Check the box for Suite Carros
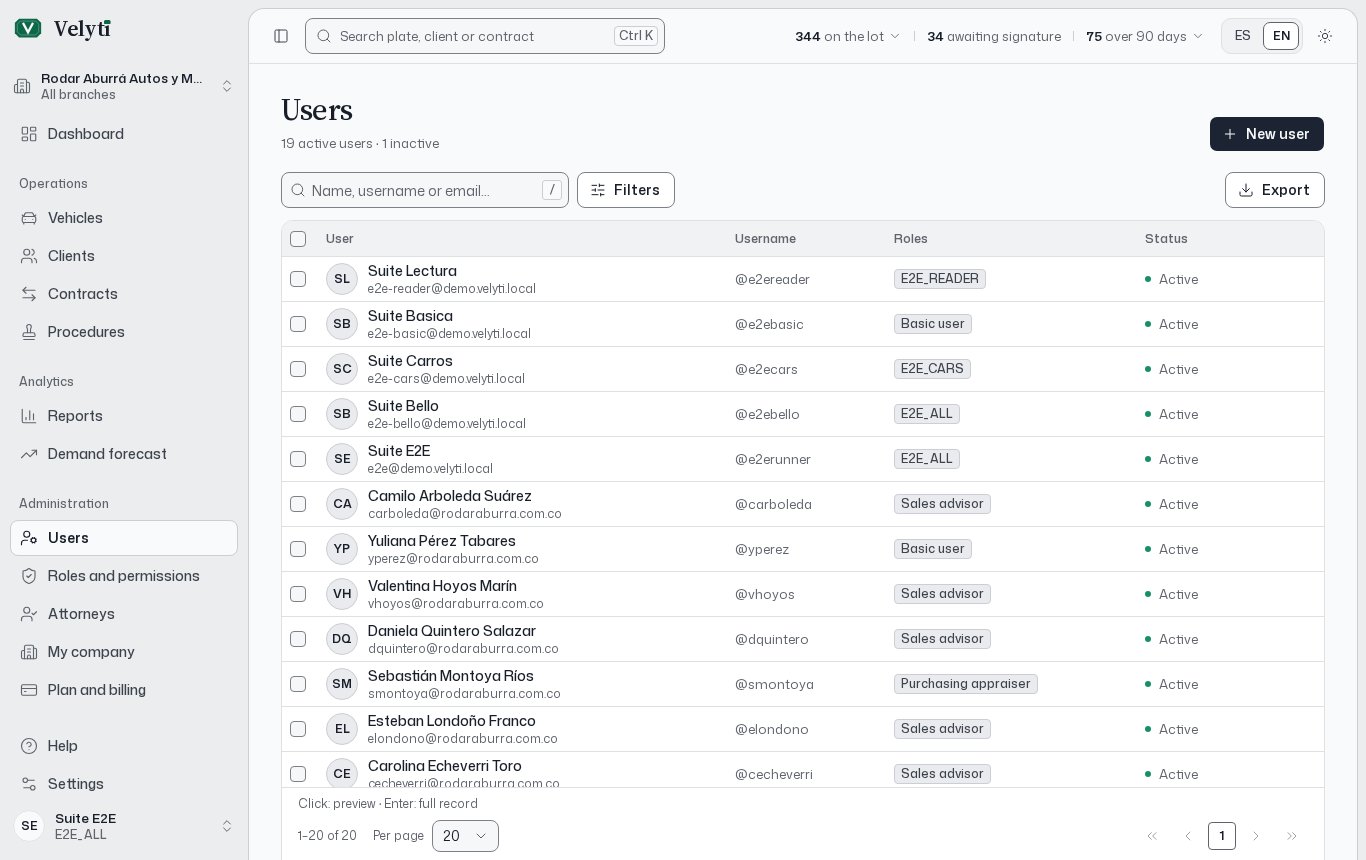Viewport: 1366px width, 860px height. [298, 369]
